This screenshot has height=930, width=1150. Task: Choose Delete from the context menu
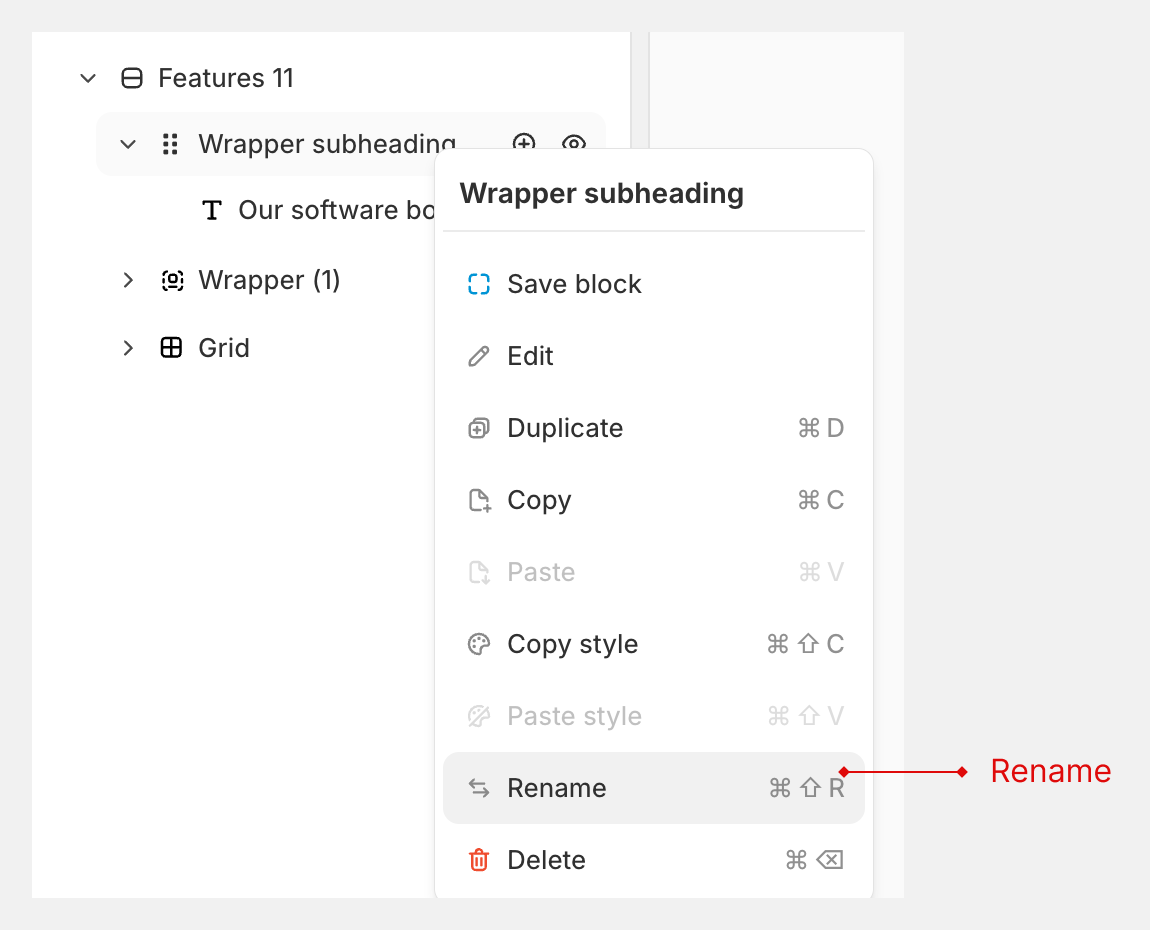pyautogui.click(x=546, y=860)
